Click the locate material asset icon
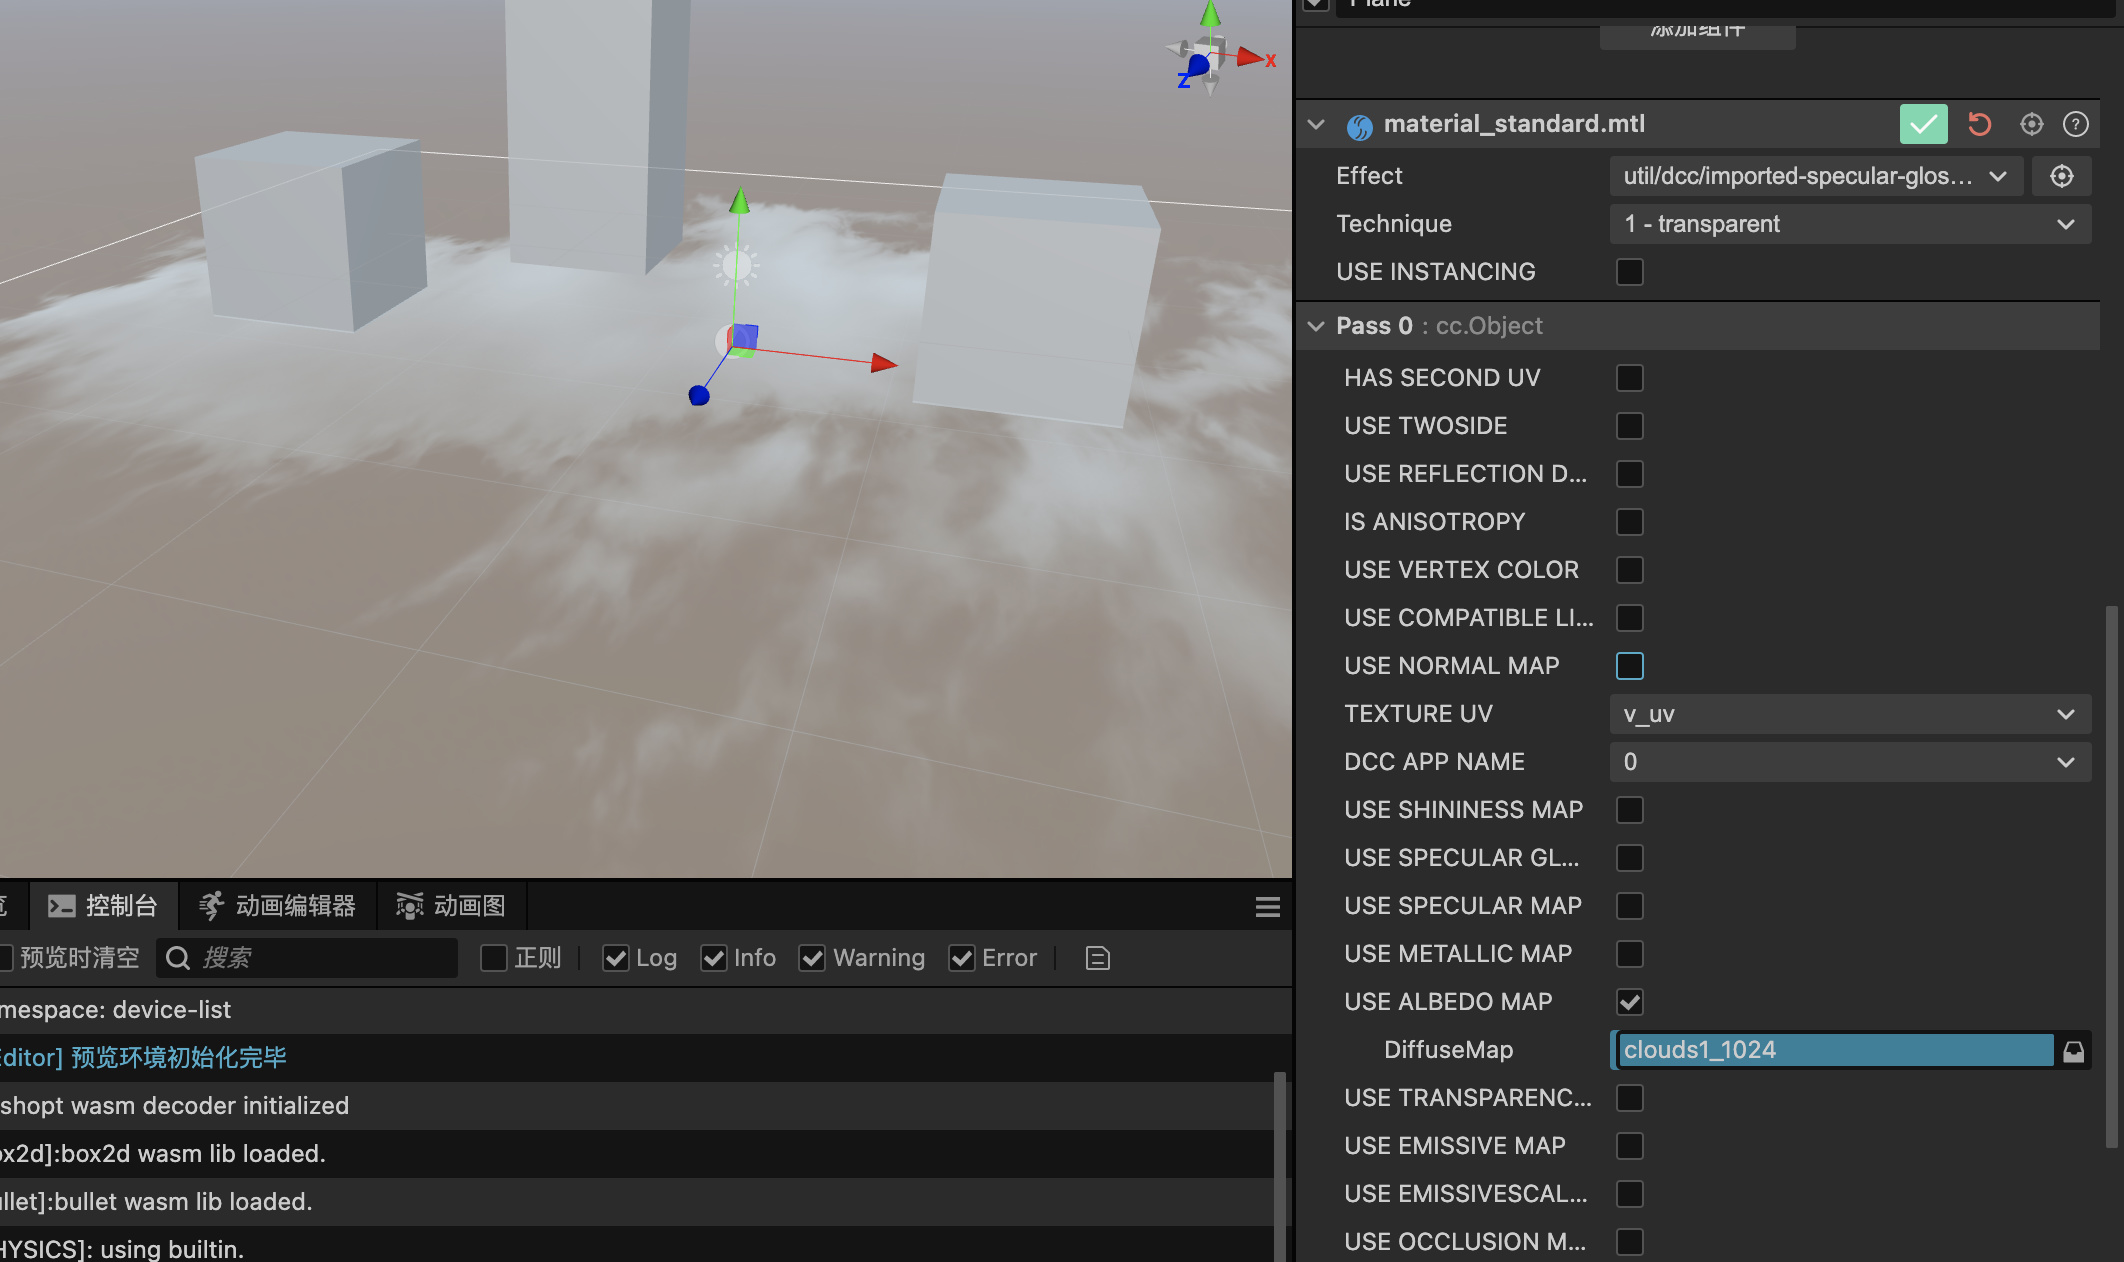2124x1262 pixels. (2031, 124)
